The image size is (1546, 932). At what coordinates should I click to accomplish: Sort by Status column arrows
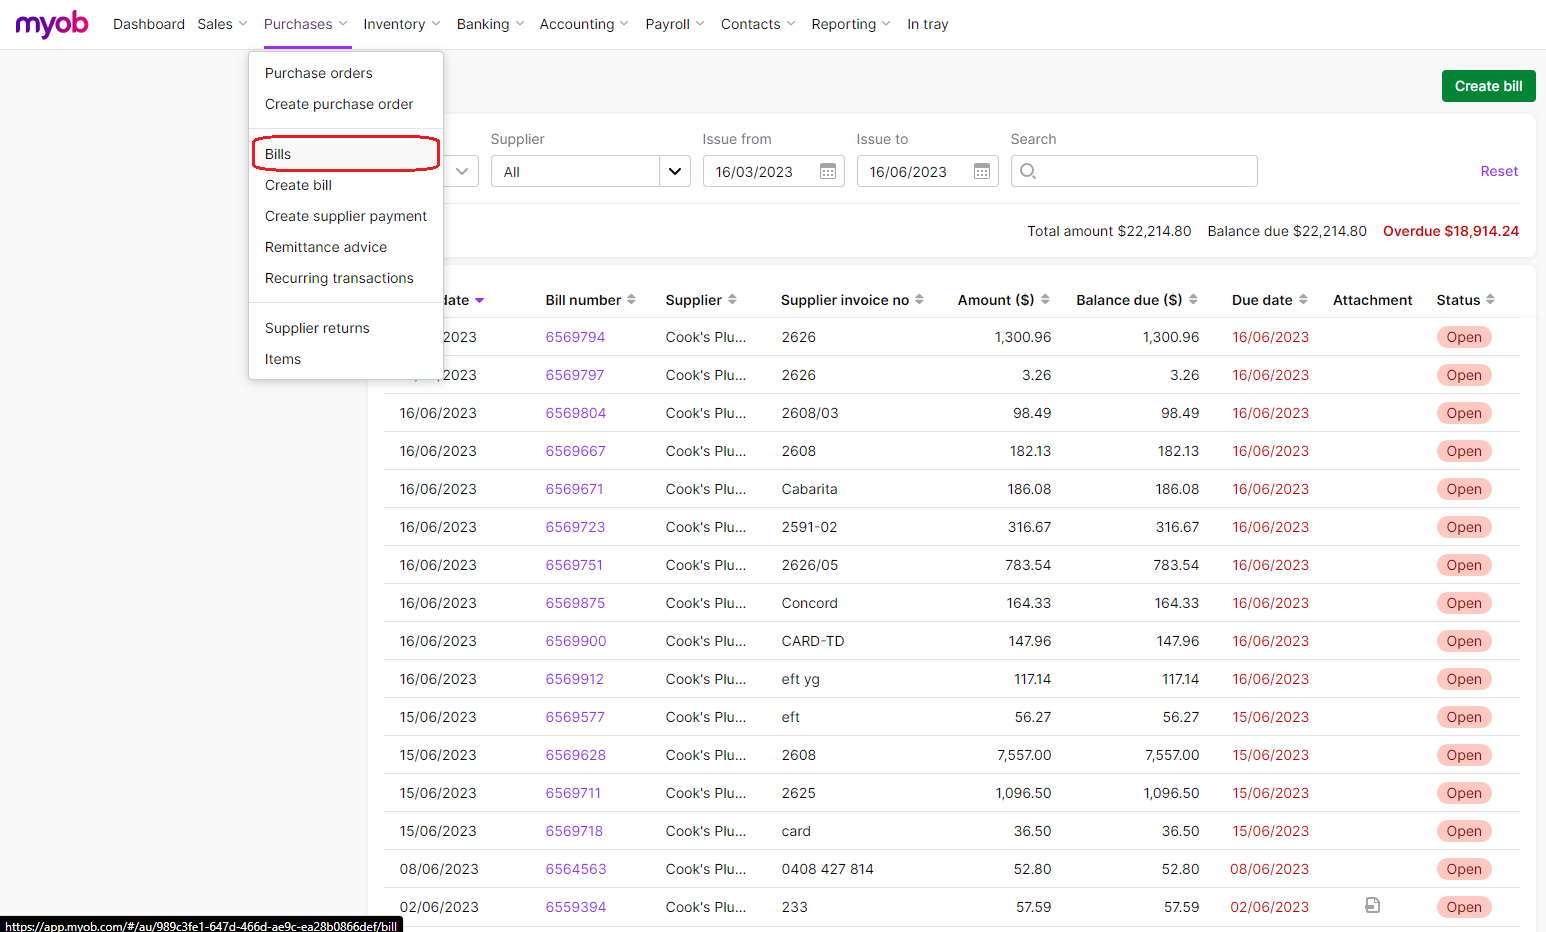[x=1490, y=300]
